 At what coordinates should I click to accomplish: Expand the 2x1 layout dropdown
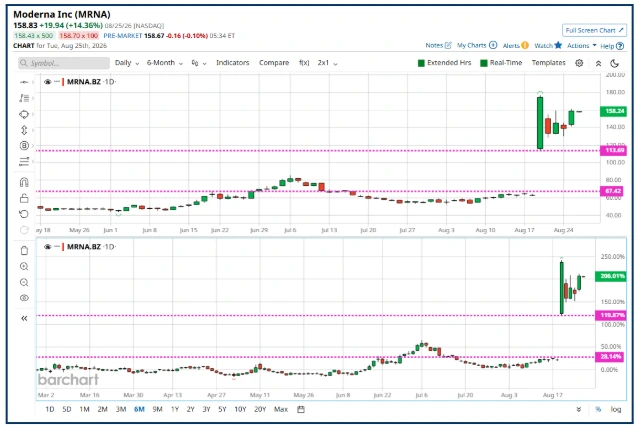[x=328, y=63]
